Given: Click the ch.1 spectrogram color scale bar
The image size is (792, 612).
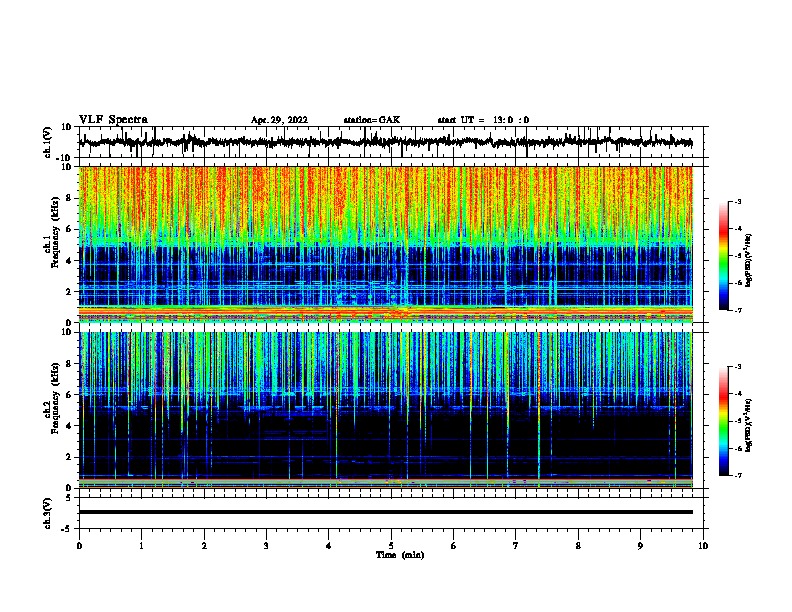Looking at the screenshot, I should point(724,256).
